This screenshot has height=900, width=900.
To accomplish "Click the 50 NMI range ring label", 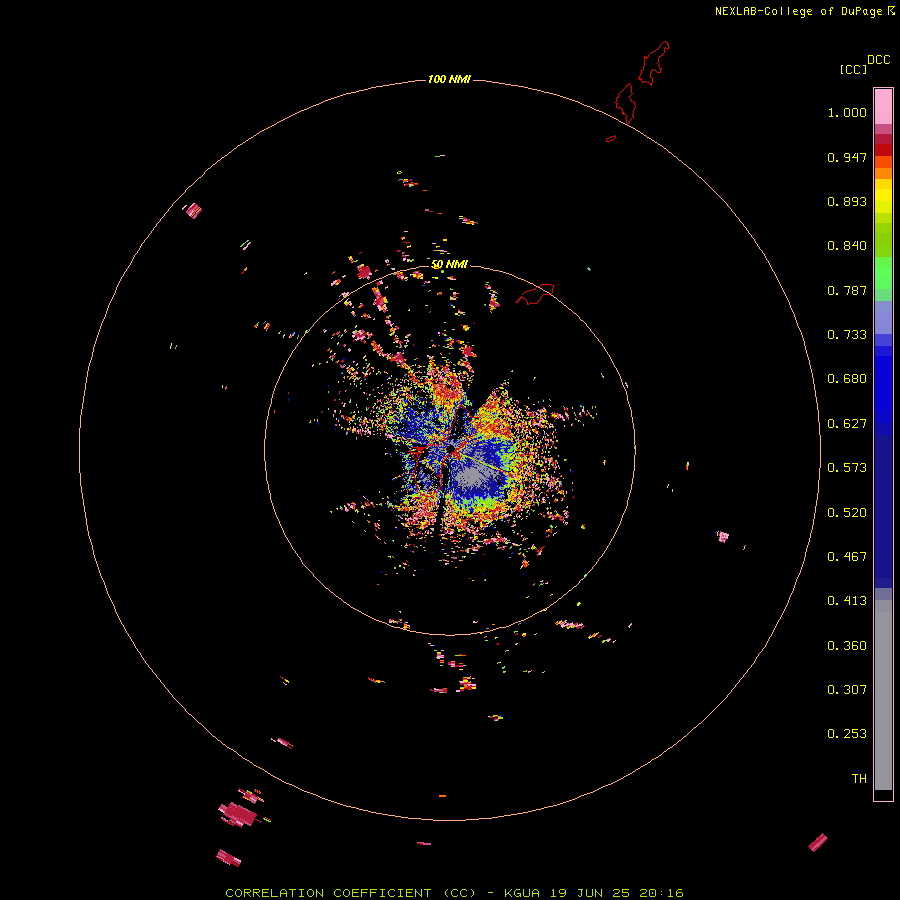I will pos(449,264).
